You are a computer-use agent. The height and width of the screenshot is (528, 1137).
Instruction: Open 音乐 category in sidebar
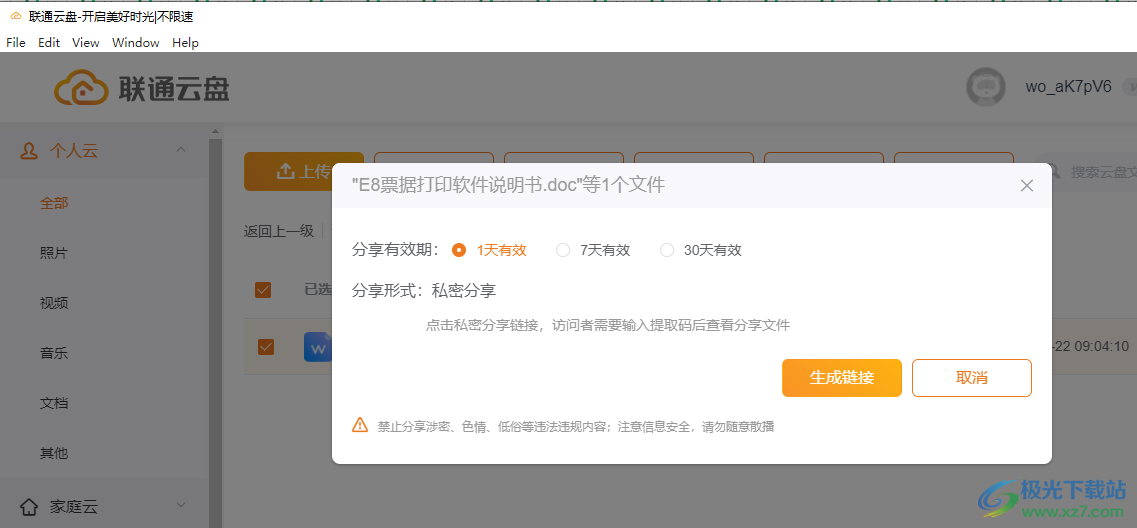(54, 354)
